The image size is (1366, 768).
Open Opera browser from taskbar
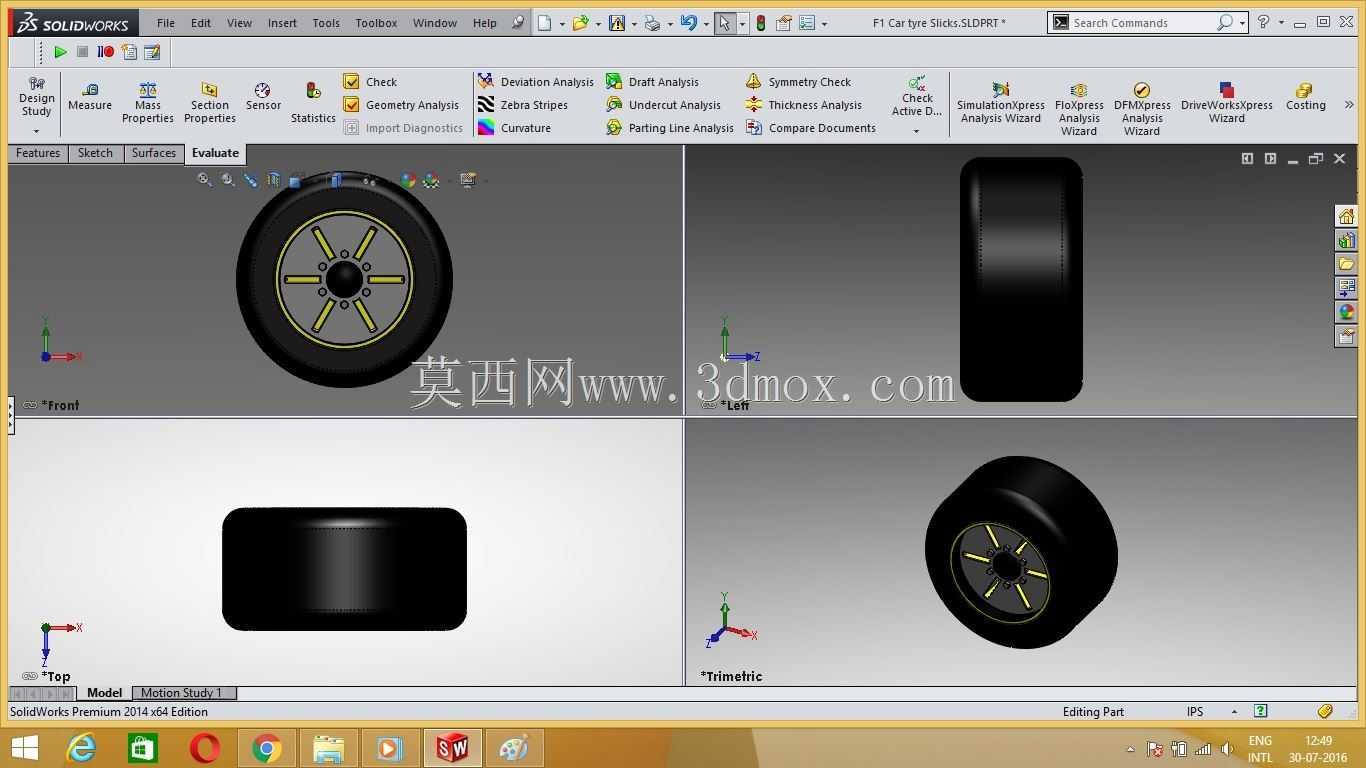[205, 748]
